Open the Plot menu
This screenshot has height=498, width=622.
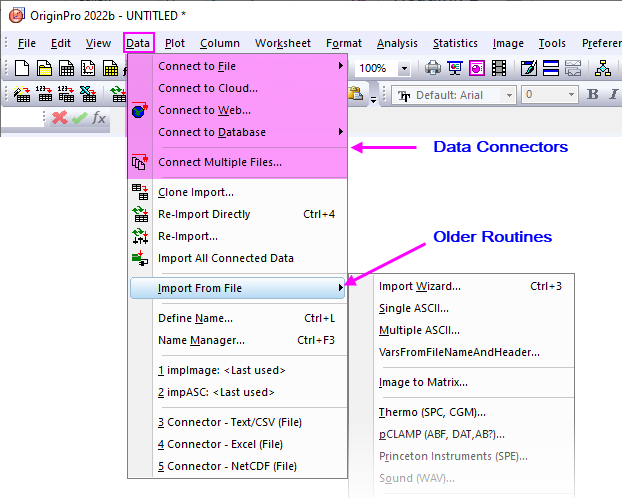tap(175, 43)
